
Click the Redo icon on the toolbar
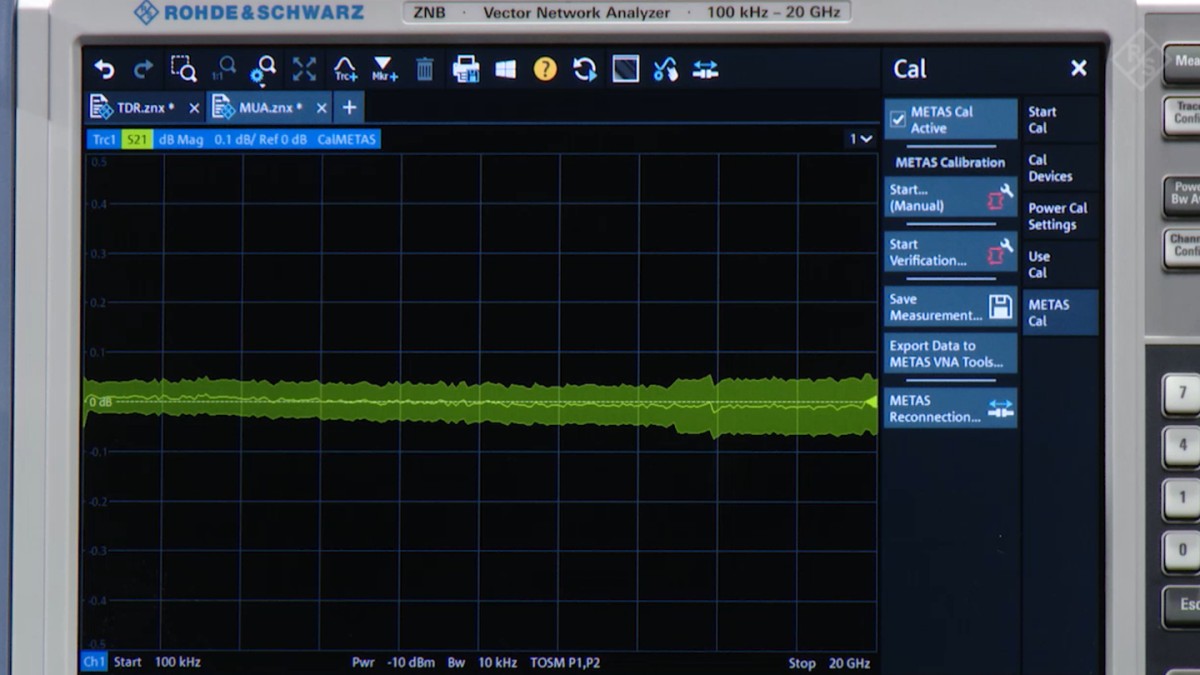tap(143, 69)
